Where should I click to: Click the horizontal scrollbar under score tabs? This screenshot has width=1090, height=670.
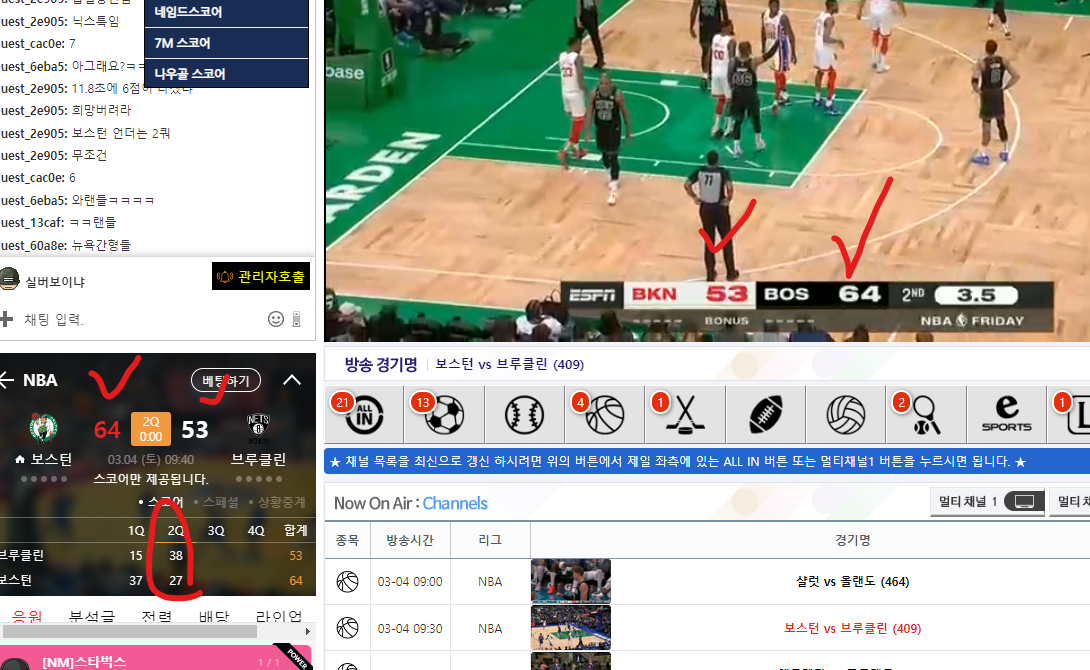[130, 632]
